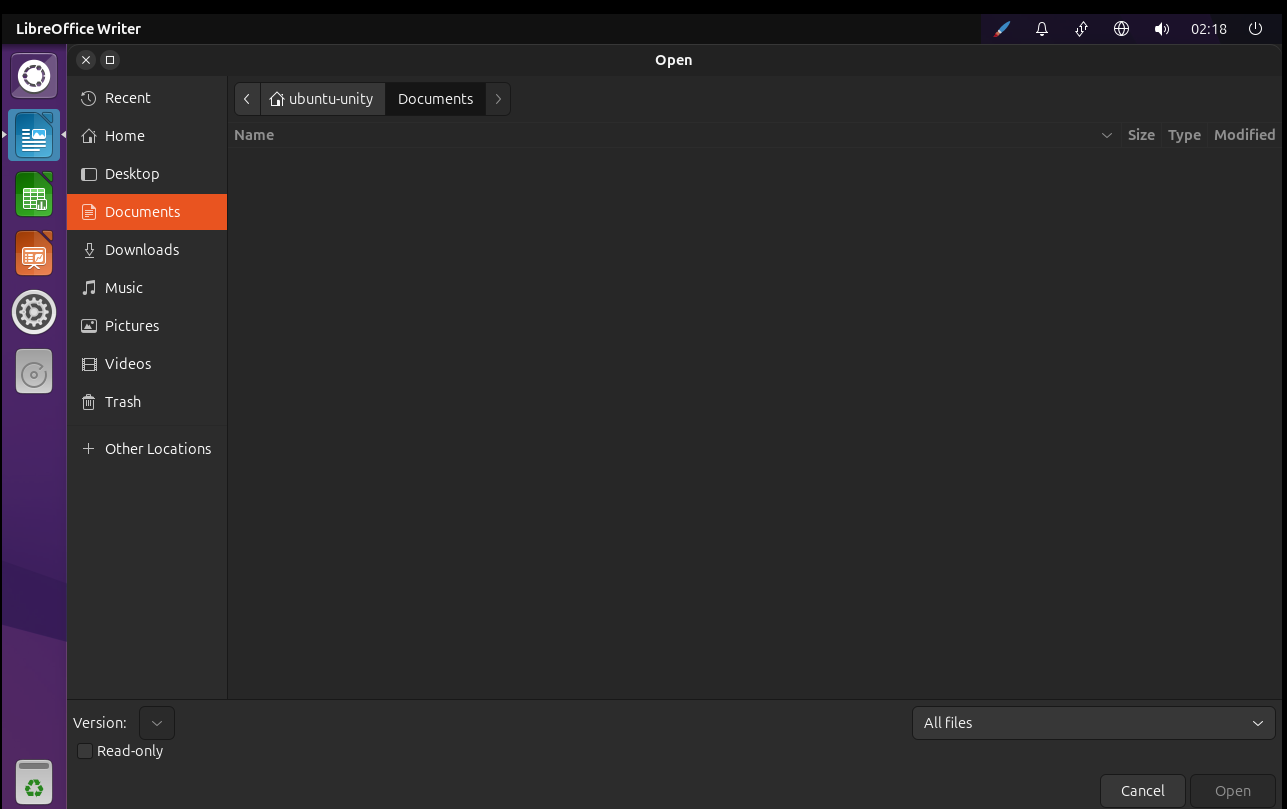Sort the file list by Type column
The image size is (1287, 809).
point(1184,135)
